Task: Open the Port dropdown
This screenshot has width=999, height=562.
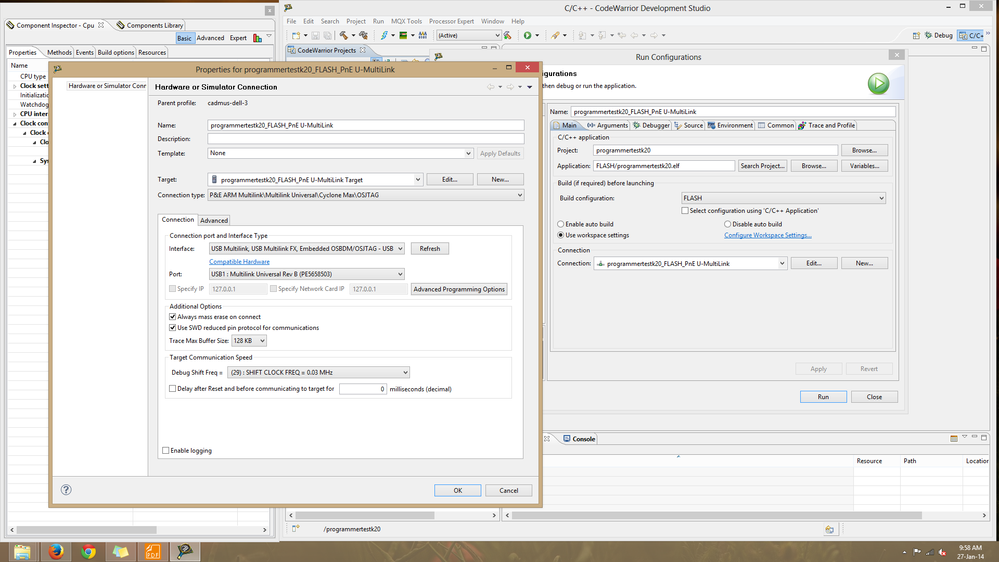Action: pyautogui.click(x=400, y=274)
